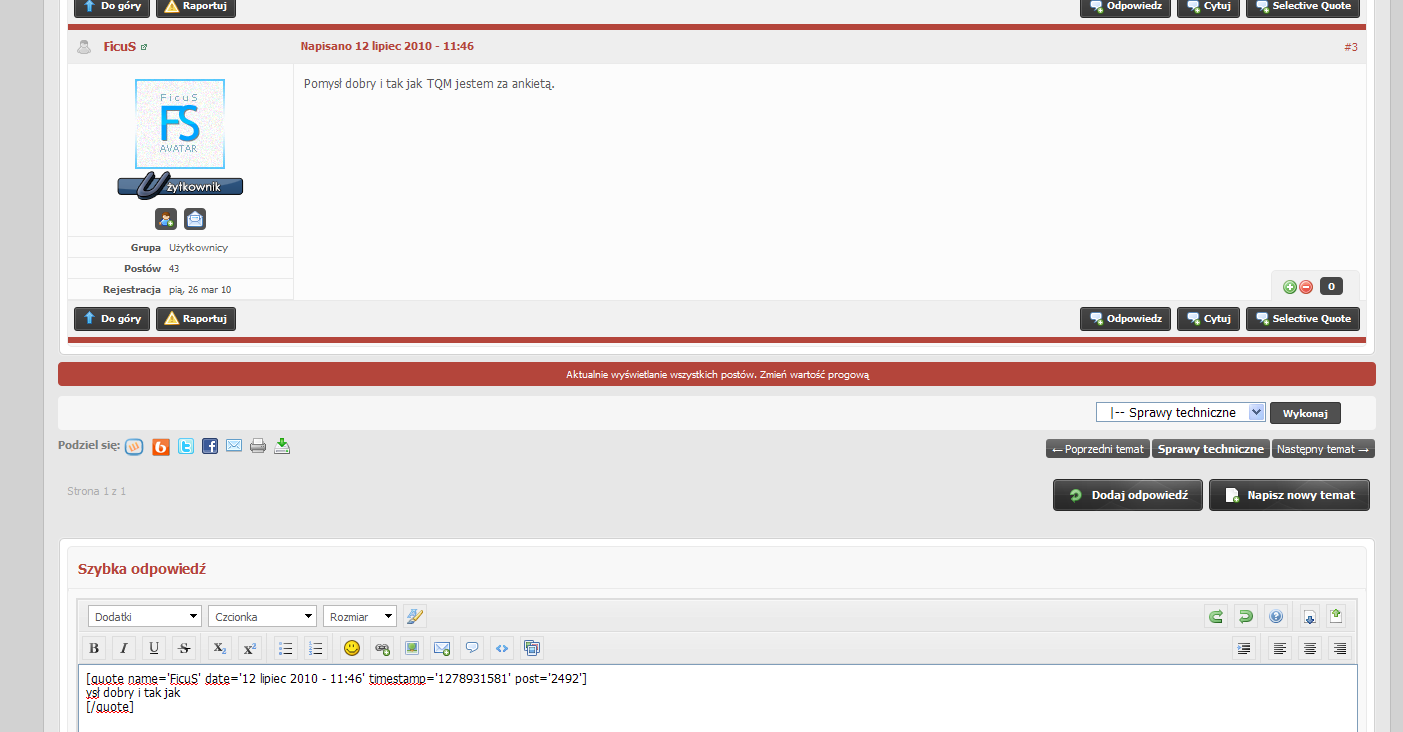Give positive reputation with the green plus
Screen dimensions: 1403x732
coord(1289,286)
